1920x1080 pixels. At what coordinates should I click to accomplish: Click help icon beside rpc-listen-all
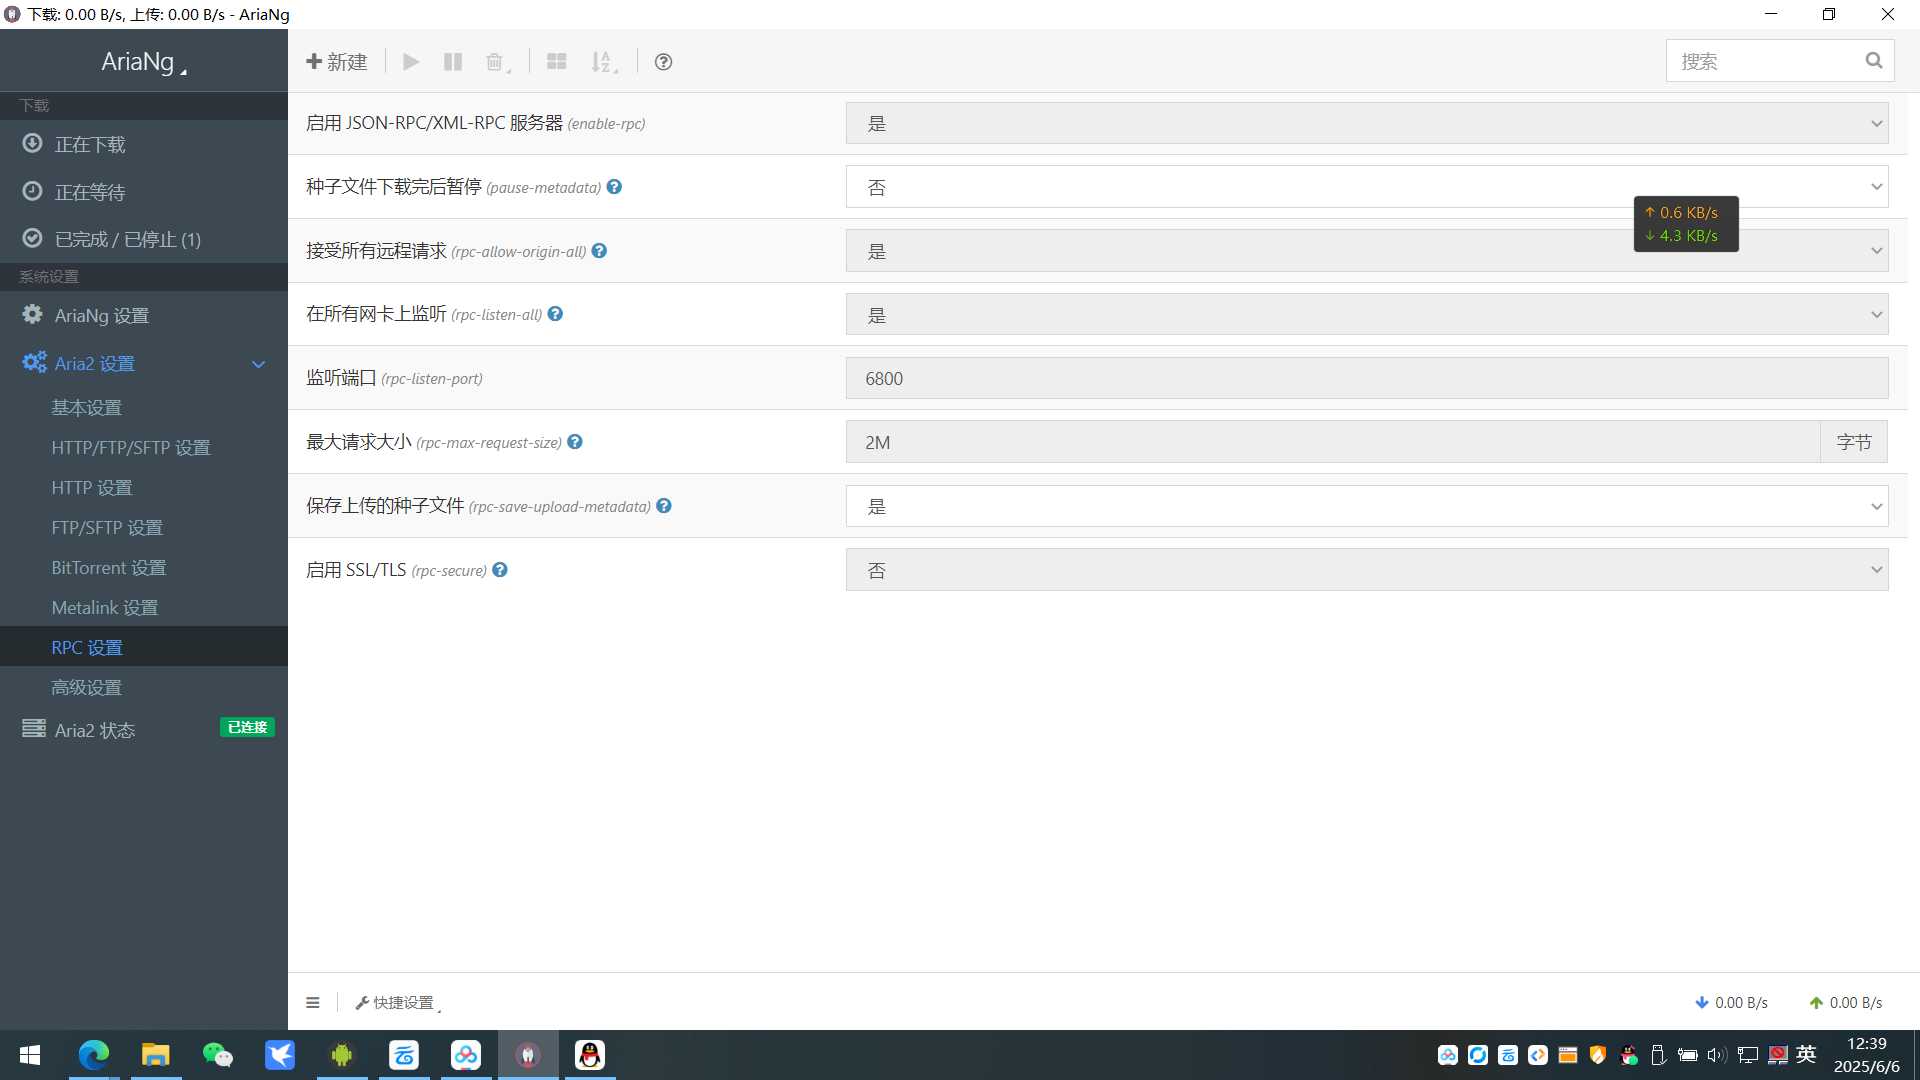555,314
